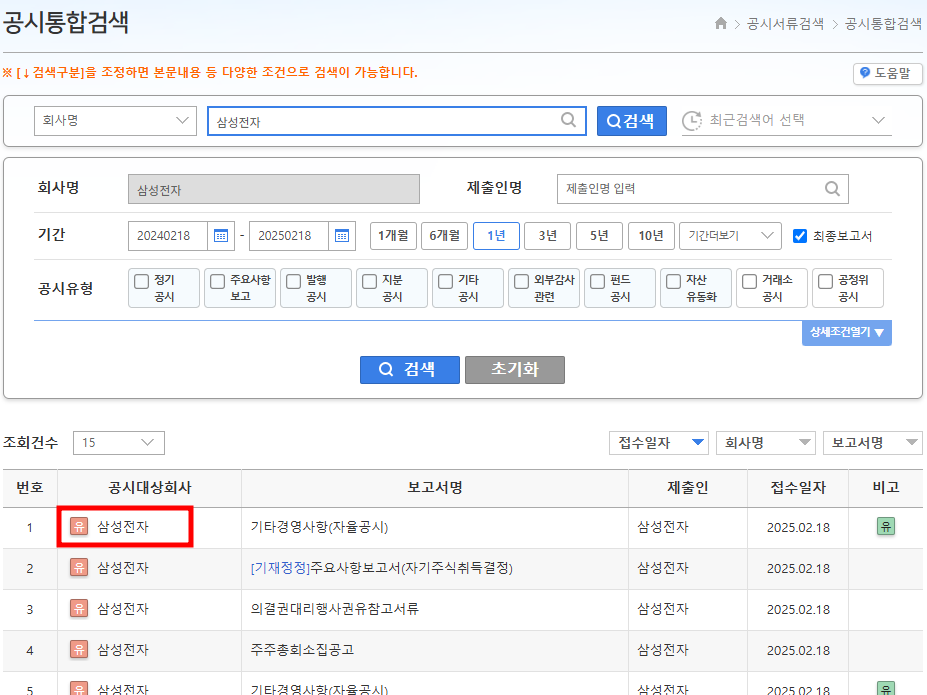
Task: Open the 공시서류검색 breadcrumb link
Action: [785, 24]
